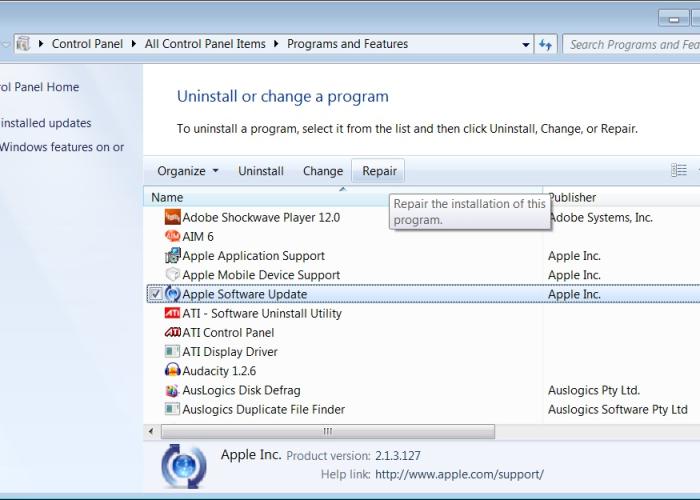Screen dimensions: 700x500
Task: Sort by the Publisher column header
Action: tap(621, 197)
